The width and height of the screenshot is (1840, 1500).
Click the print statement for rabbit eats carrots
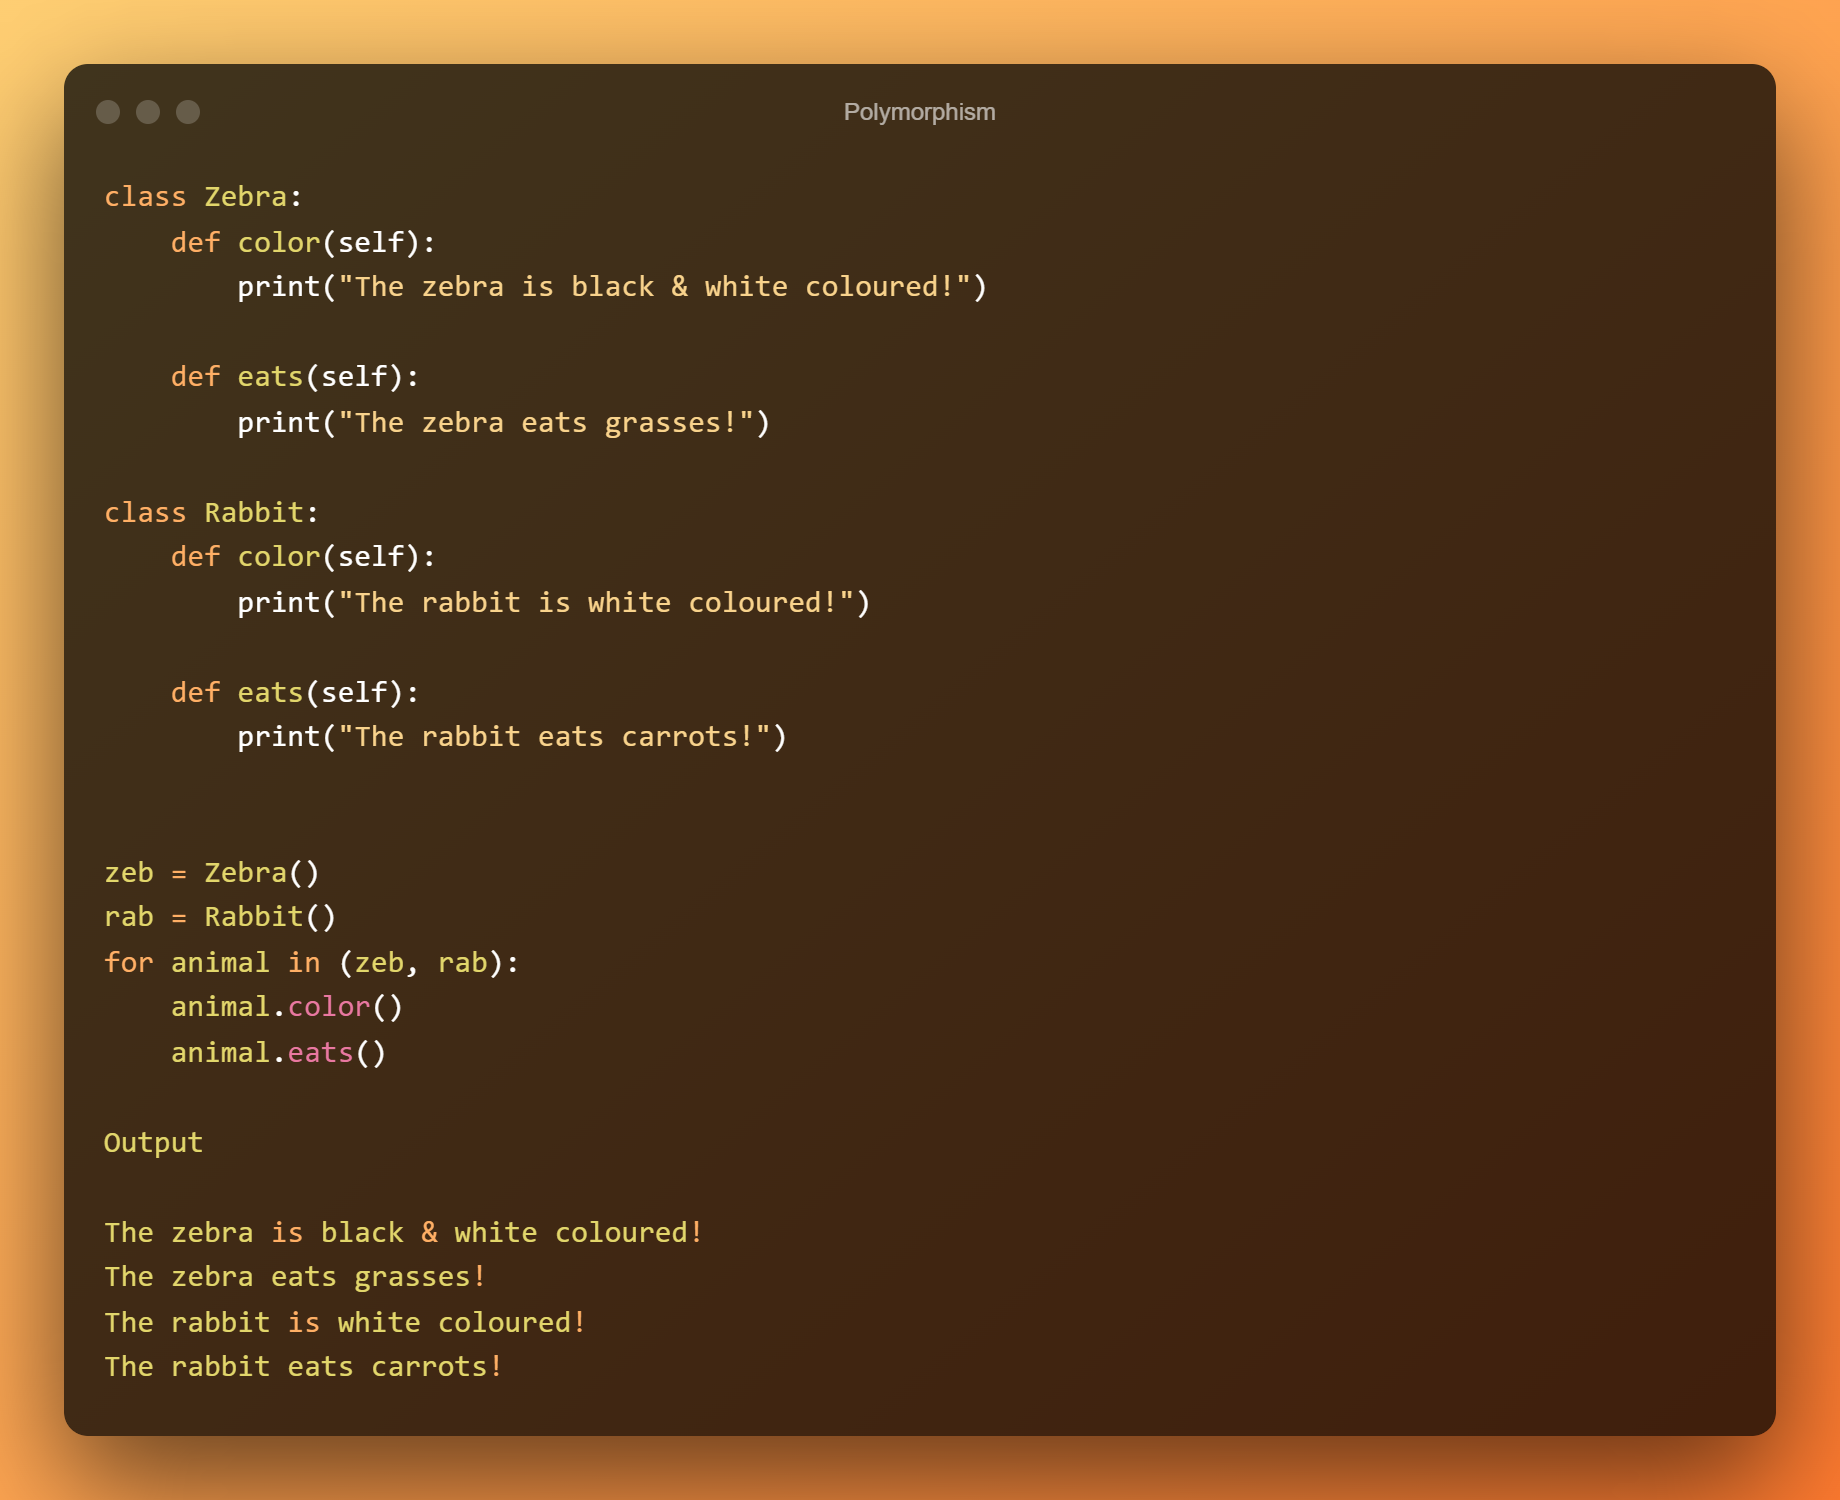(512, 737)
